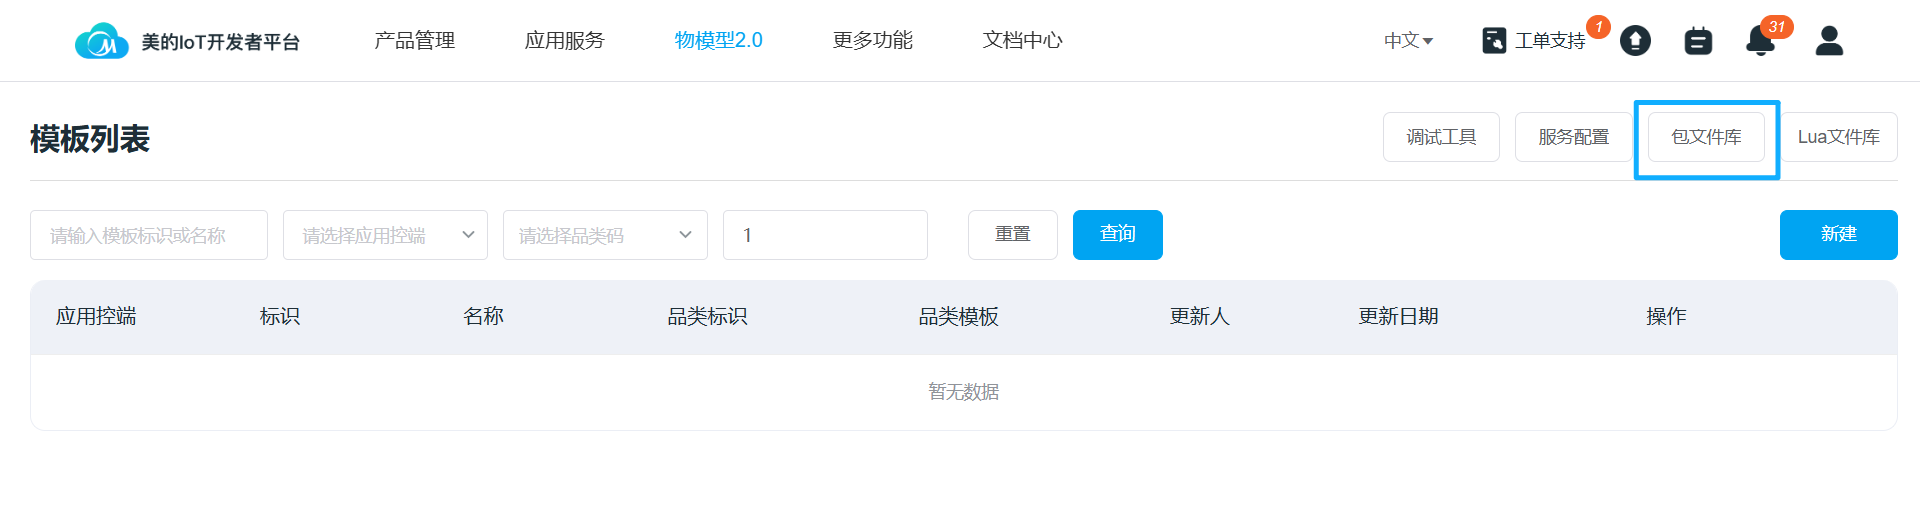The image size is (1920, 520).
Task: Open 服务配置 settings button
Action: pos(1573,137)
